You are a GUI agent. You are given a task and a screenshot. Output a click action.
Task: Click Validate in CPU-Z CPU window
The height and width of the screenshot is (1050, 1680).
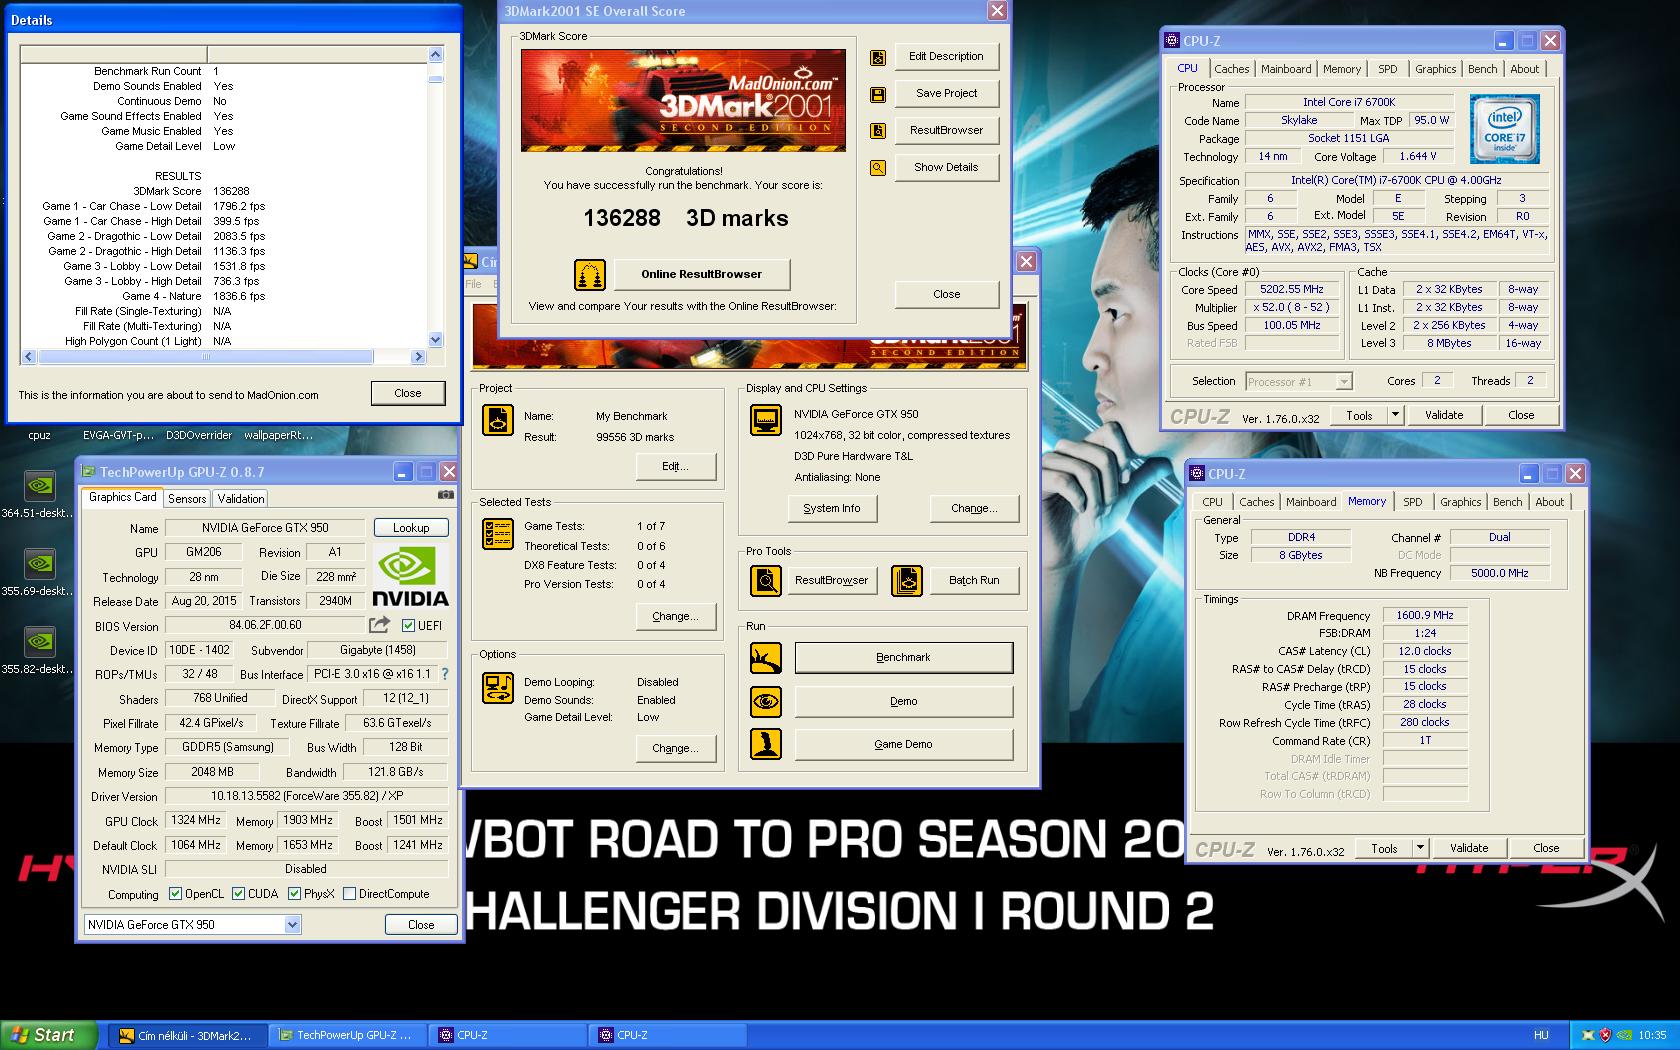tap(1443, 415)
